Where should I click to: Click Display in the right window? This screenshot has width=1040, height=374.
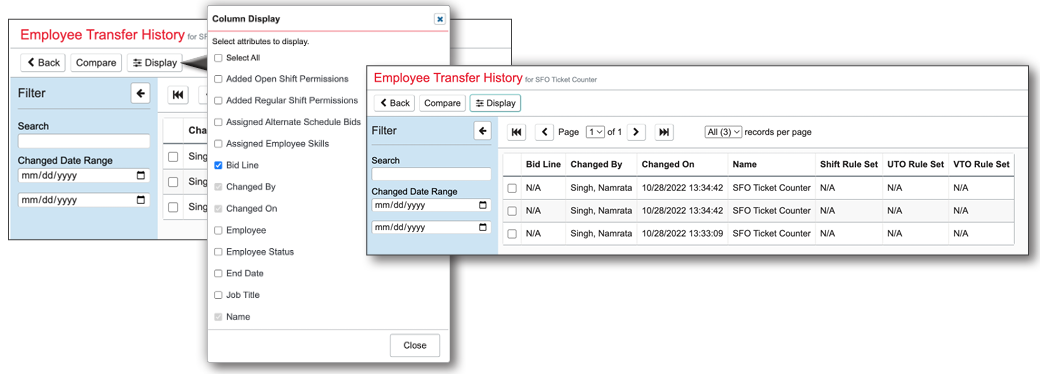pyautogui.click(x=495, y=103)
